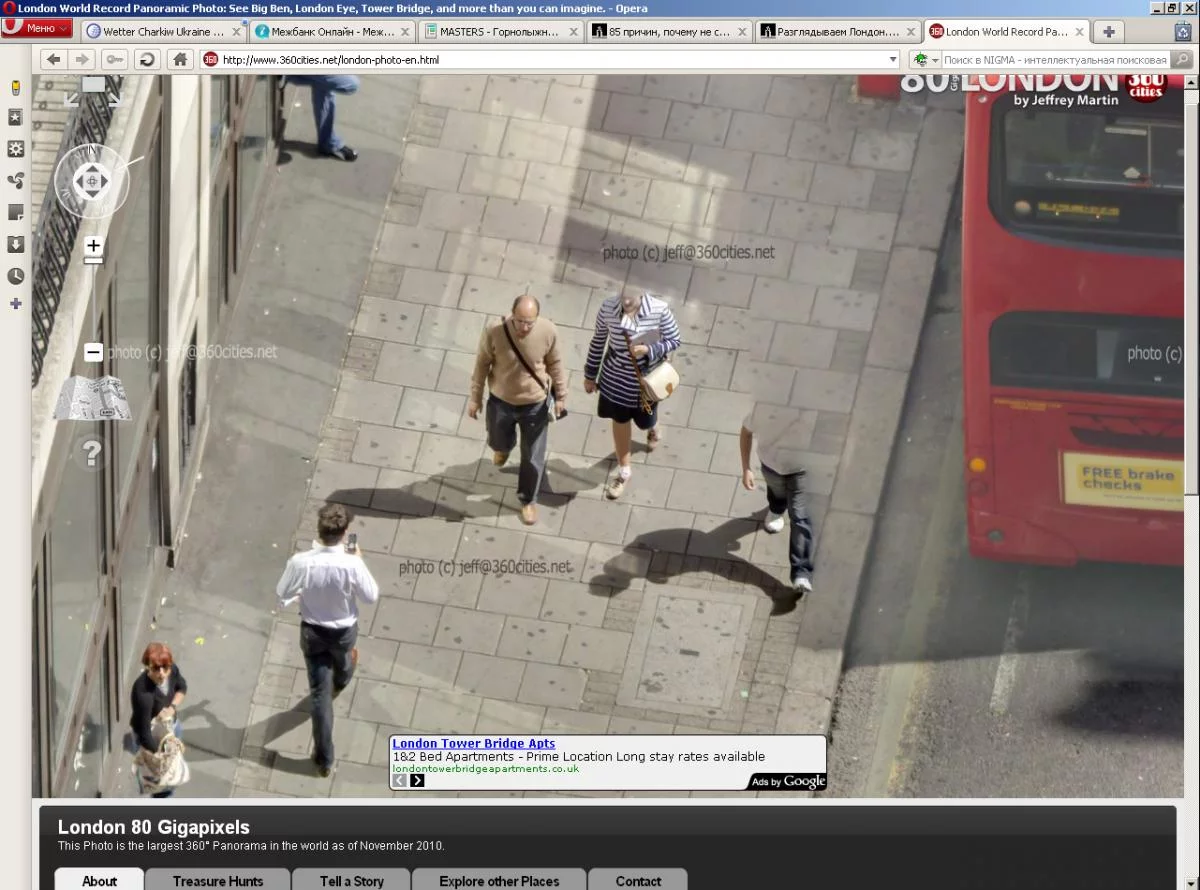Visit londontowerbridgeapartments.co.uk ad URL
Screen dimensions: 1200x890
[486, 768]
